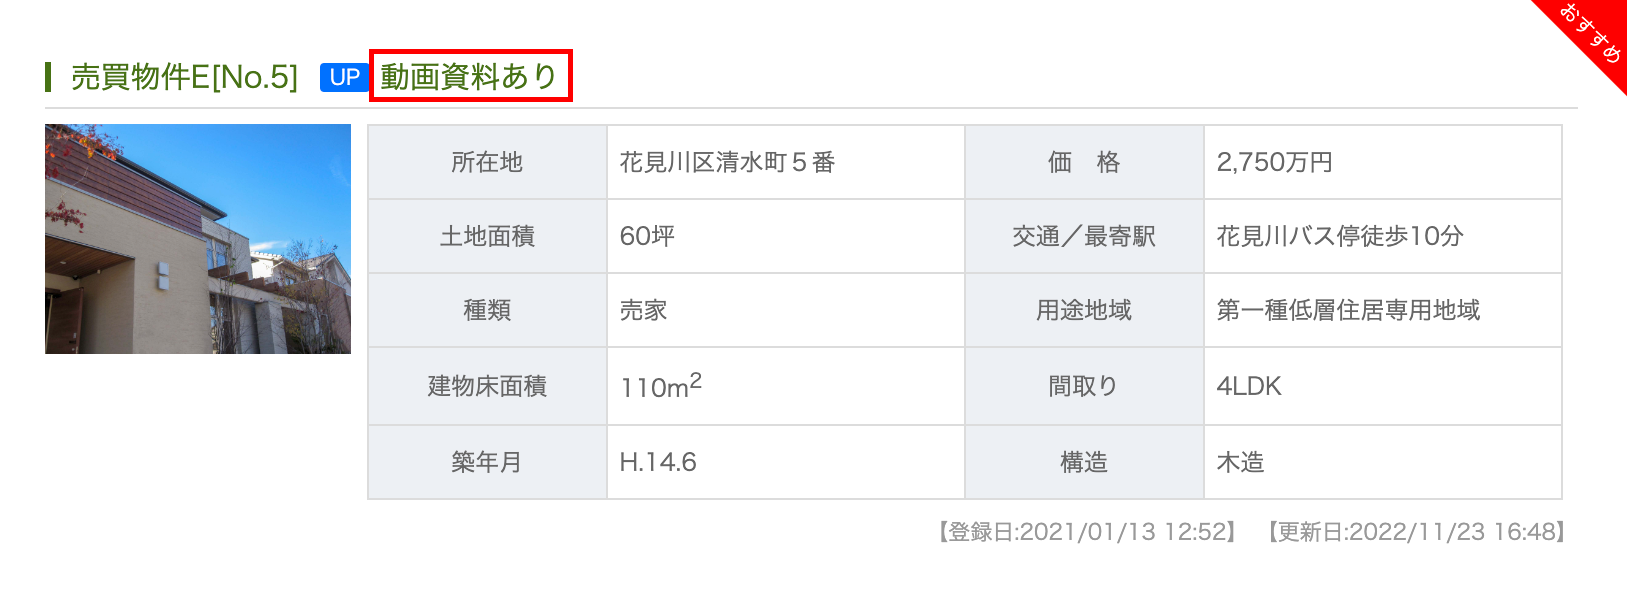Click the 交通/最寄駅 header cell
The image size is (1627, 602).
pyautogui.click(x=1084, y=236)
